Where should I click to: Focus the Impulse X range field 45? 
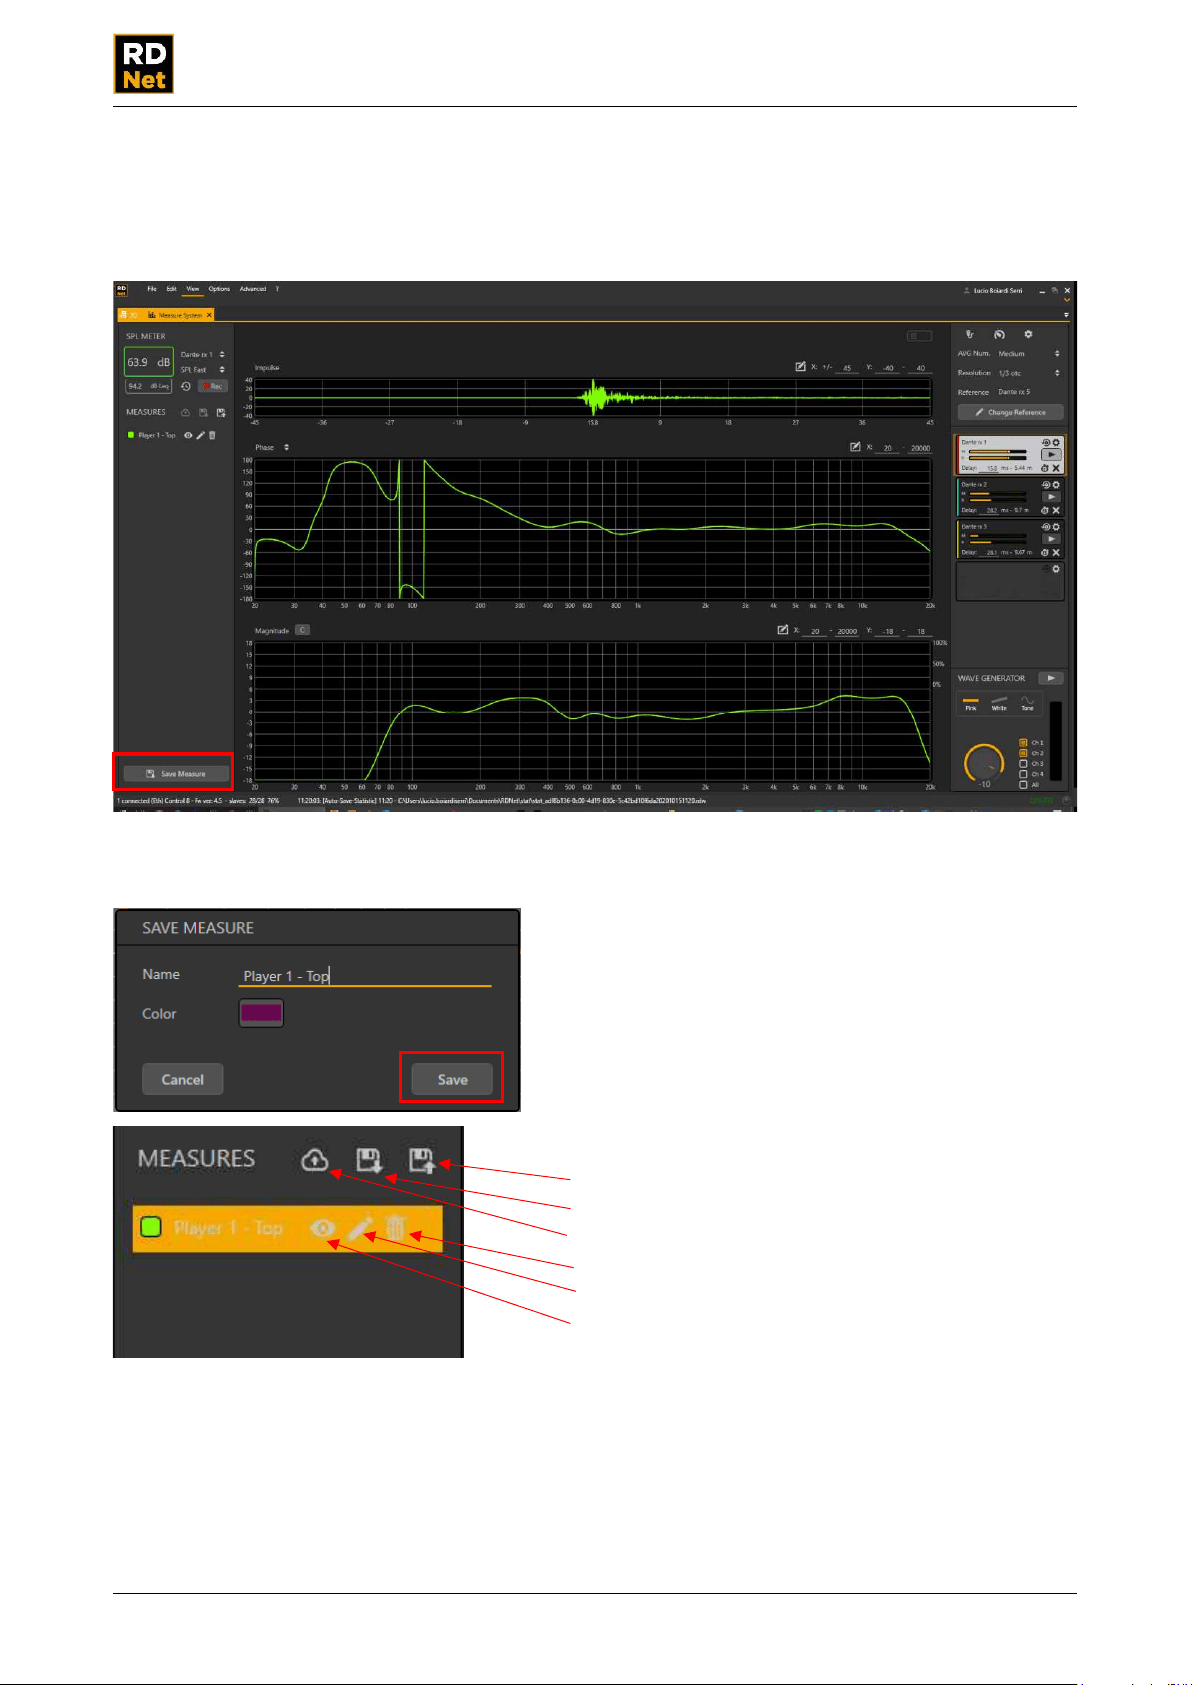pyautogui.click(x=846, y=368)
